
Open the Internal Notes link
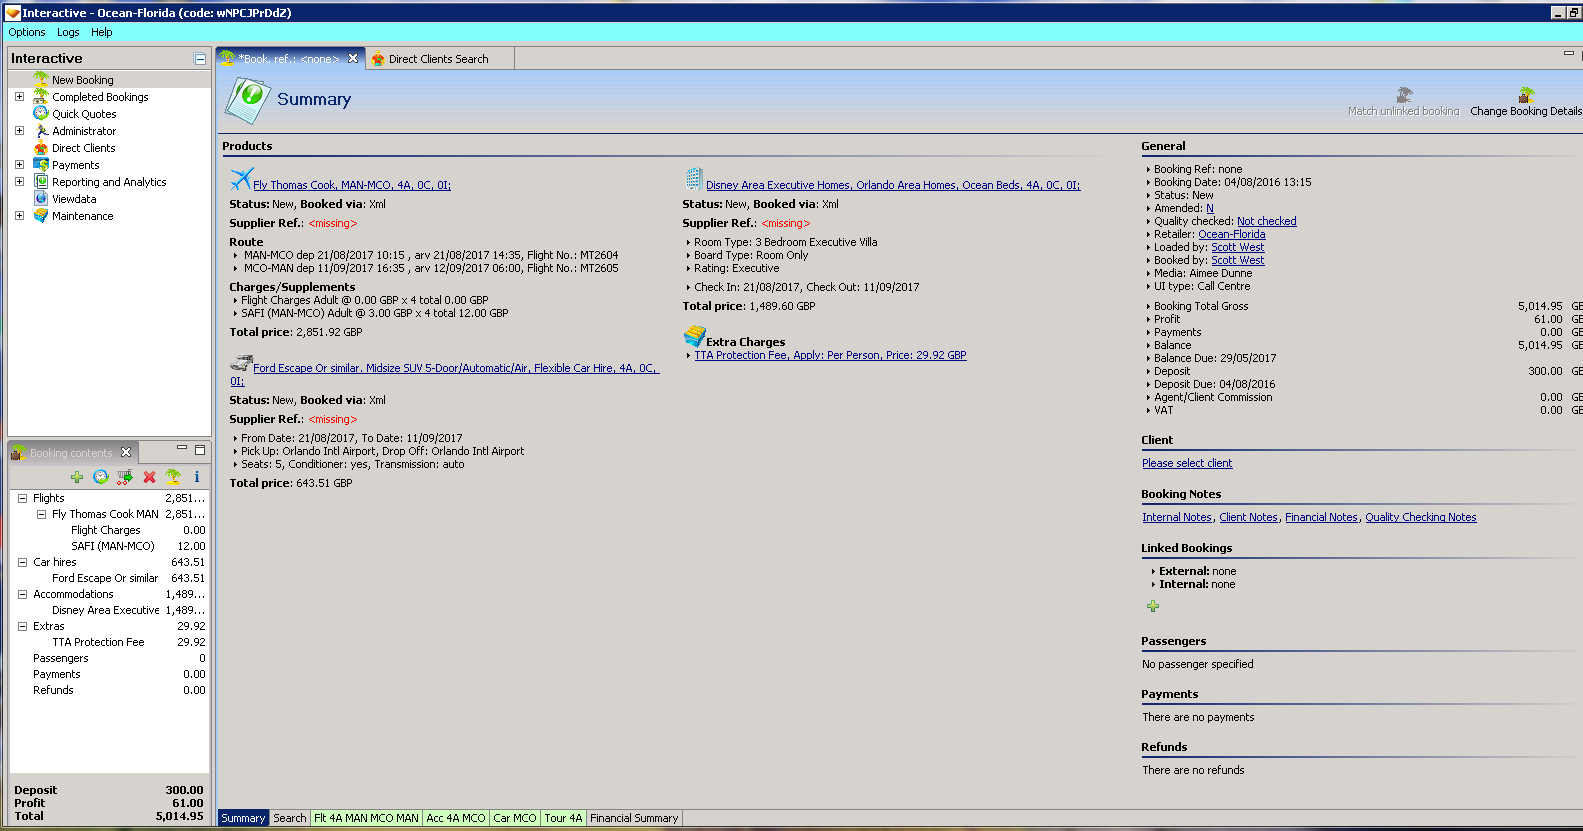pyautogui.click(x=1177, y=517)
